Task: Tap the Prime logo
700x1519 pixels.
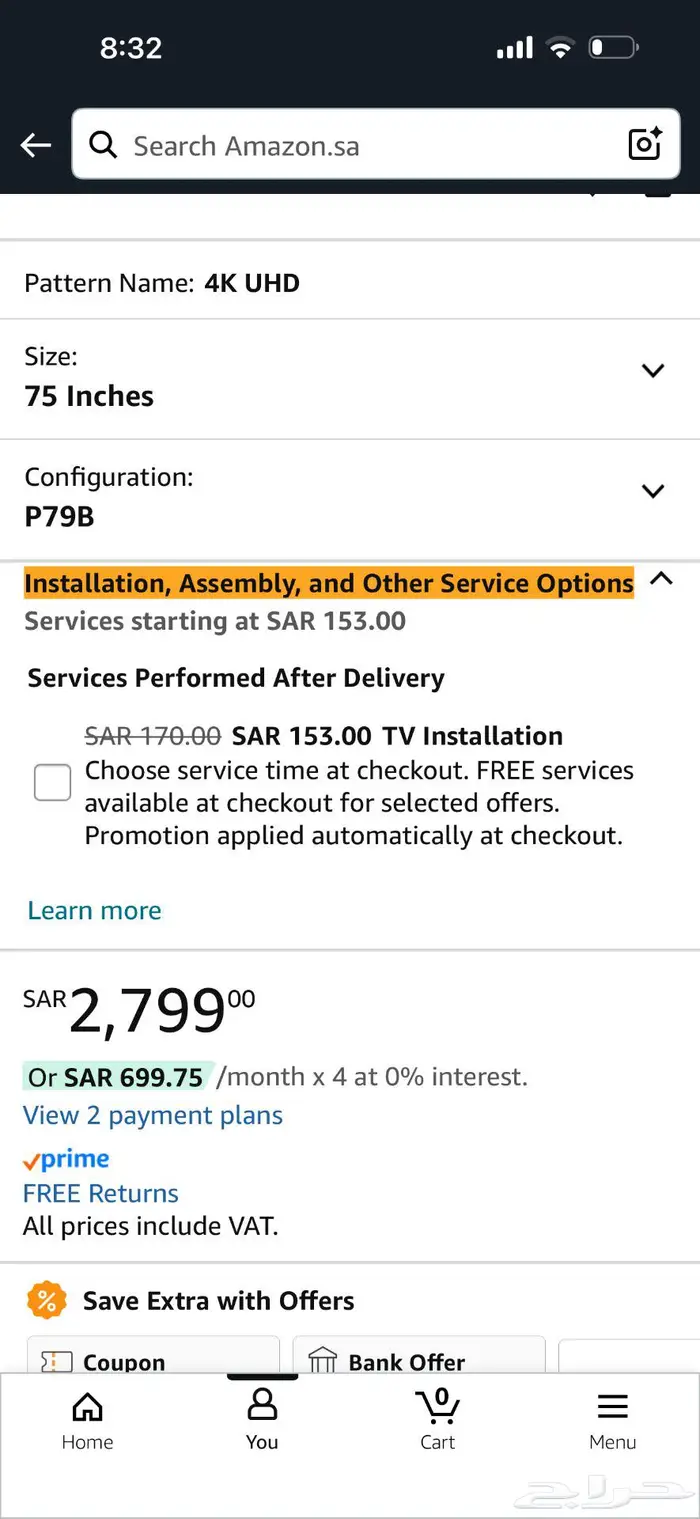Action: (66, 1160)
